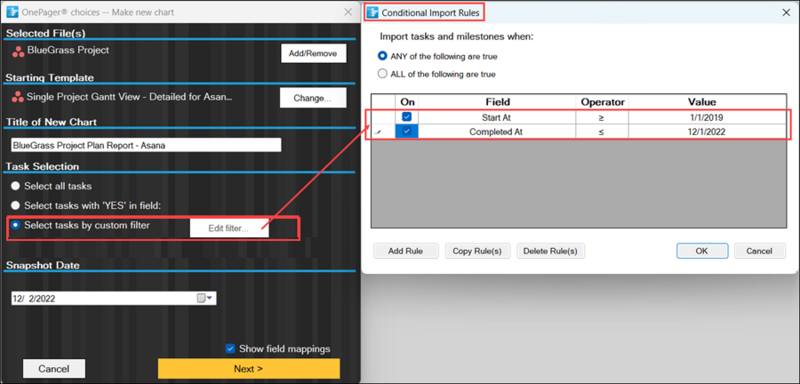
Task: Click the Conditional Import Rules window icon
Action: [373, 13]
